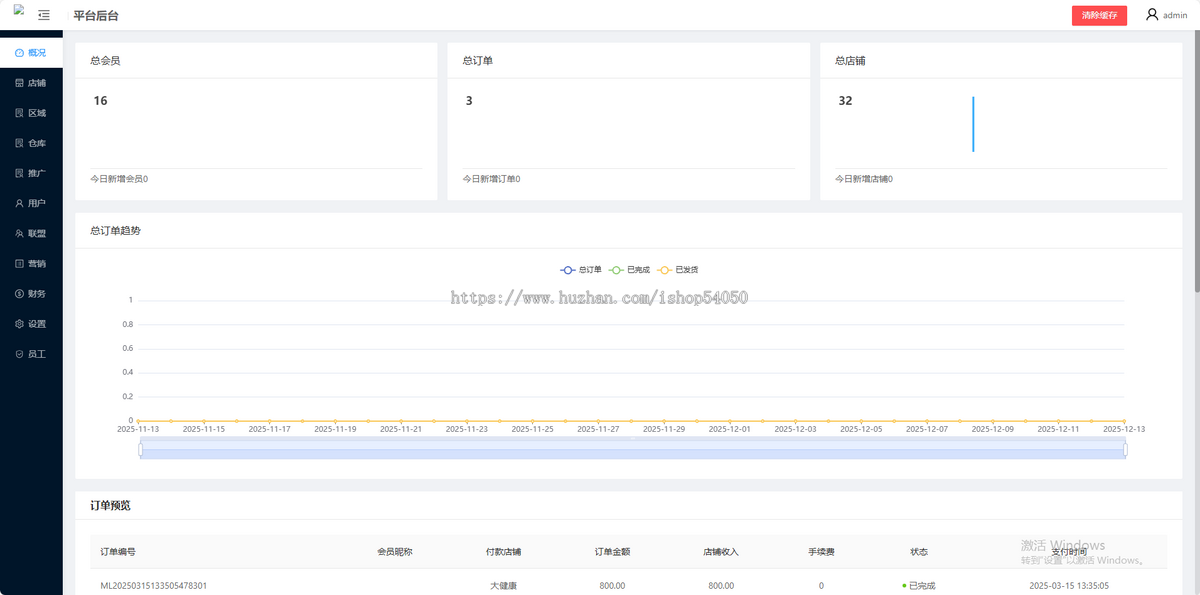Click the 财务 finance icon in sidebar
1200x595 pixels.
(20, 294)
